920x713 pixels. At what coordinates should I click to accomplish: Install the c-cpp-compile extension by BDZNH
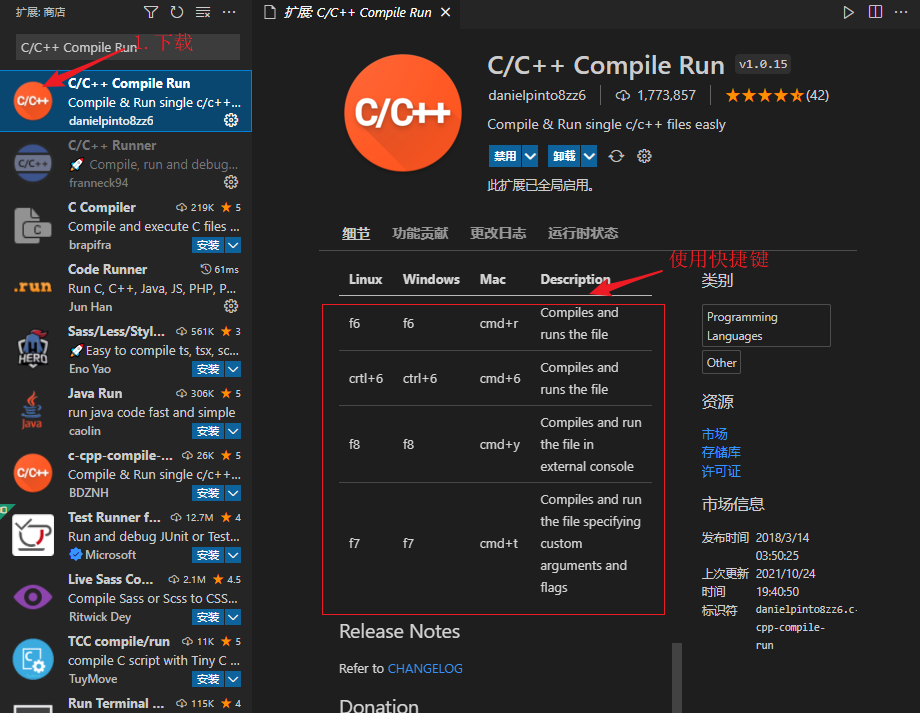(x=208, y=493)
